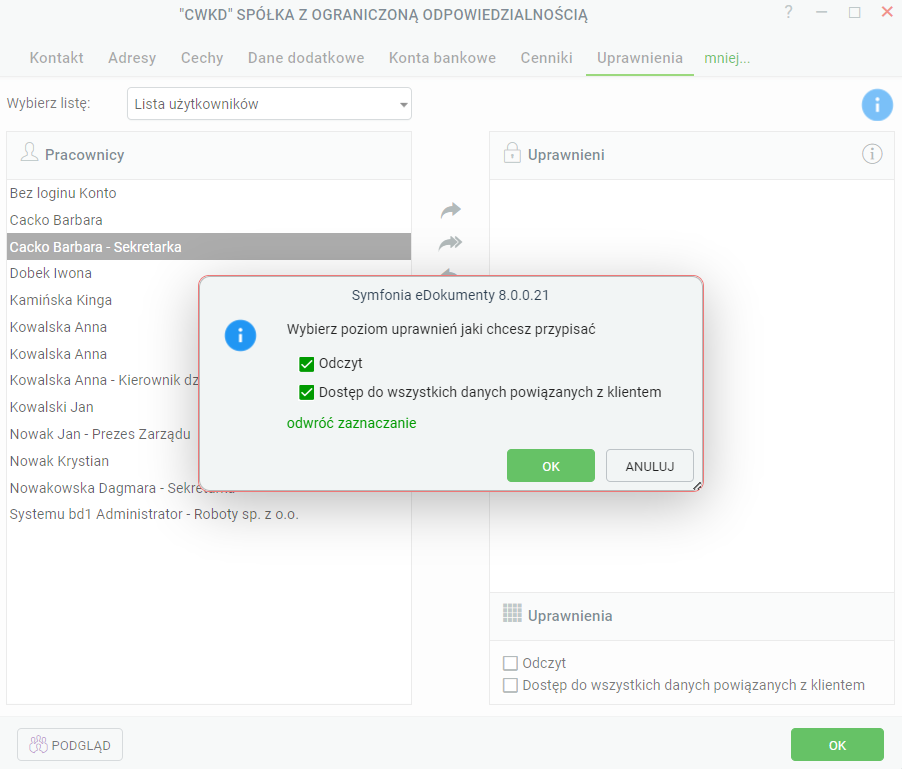Select Kowalski Jan in the list

(103, 407)
